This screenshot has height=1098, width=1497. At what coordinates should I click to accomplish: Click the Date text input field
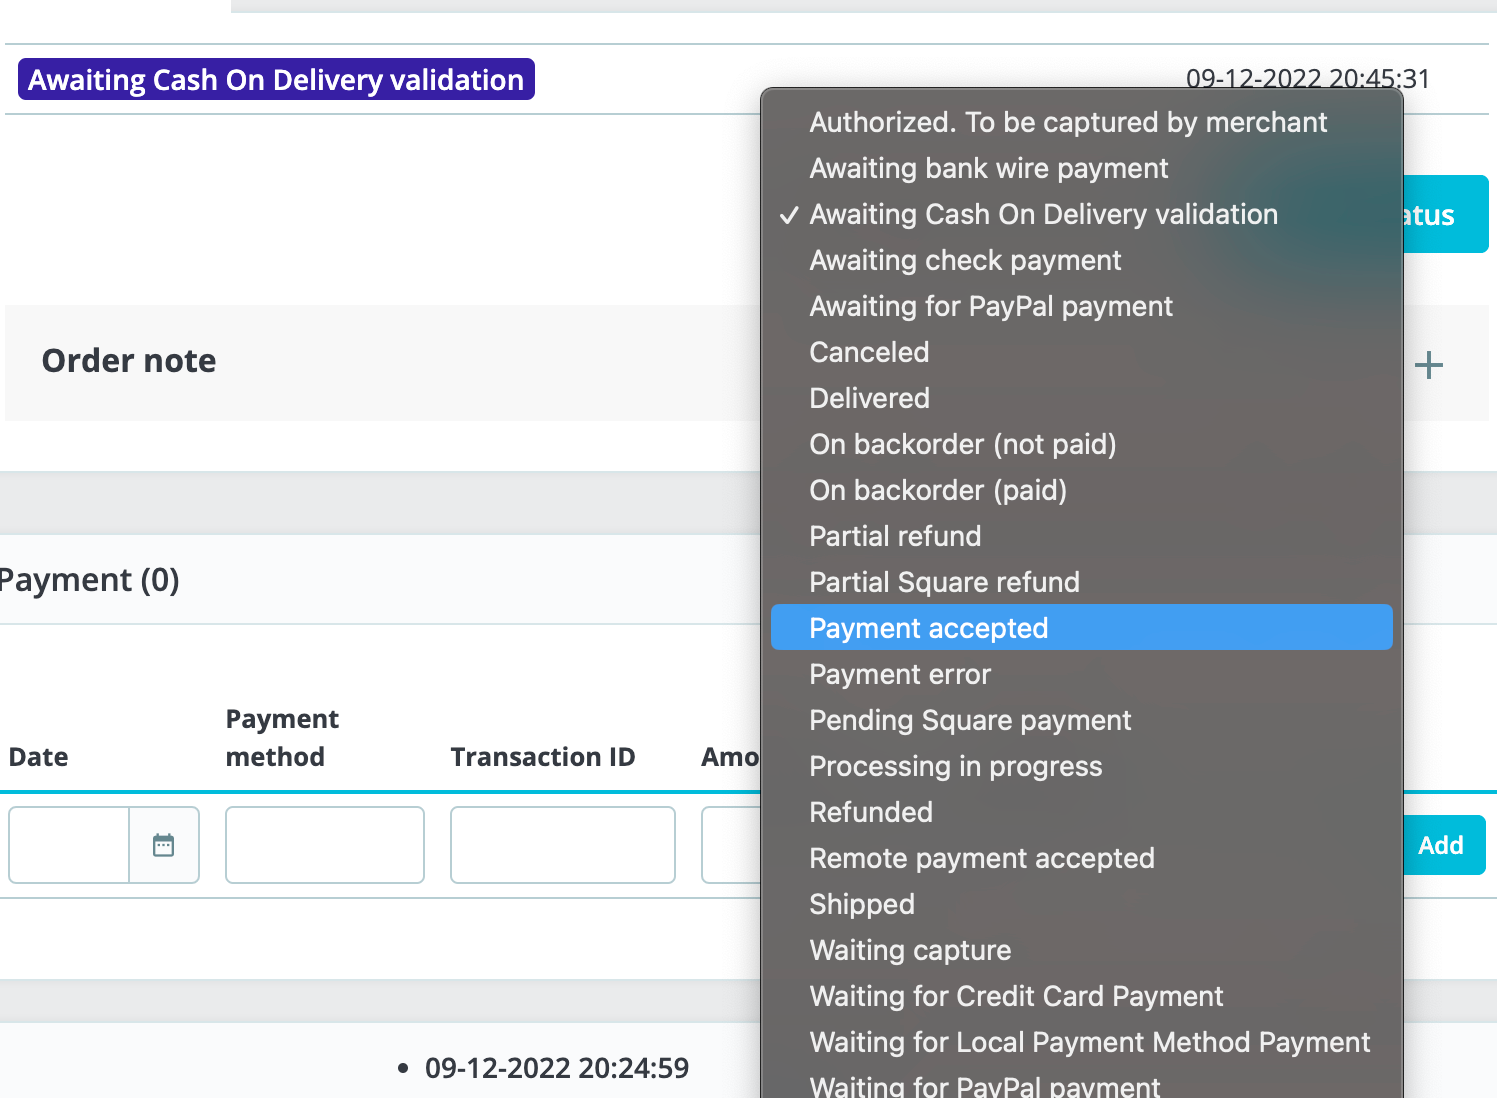(x=69, y=845)
